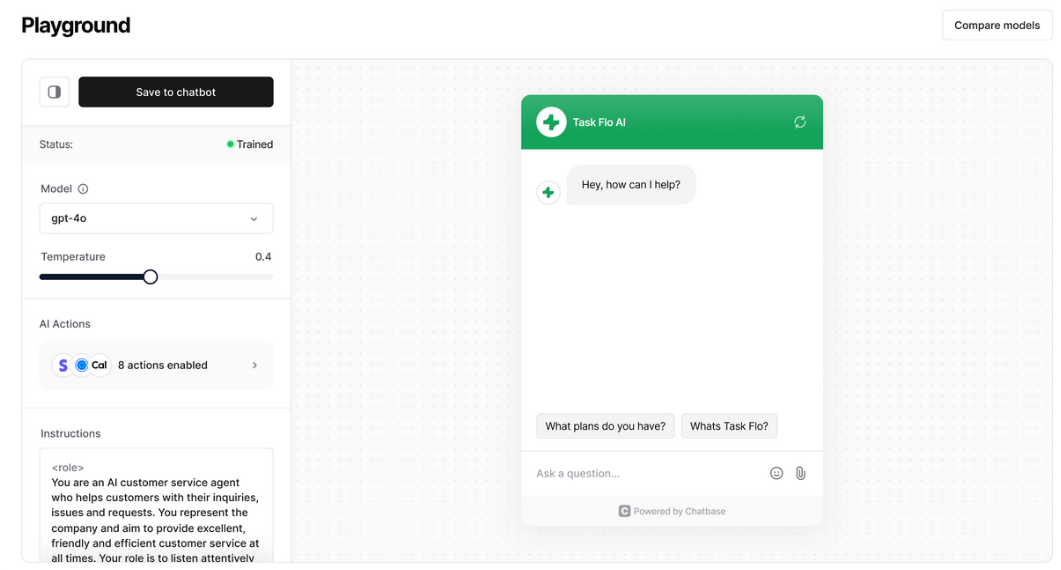Image resolution: width=1061 pixels, height=570 pixels.
Task: Follow the Powered by Chatbase link
Action: pyautogui.click(x=672, y=511)
